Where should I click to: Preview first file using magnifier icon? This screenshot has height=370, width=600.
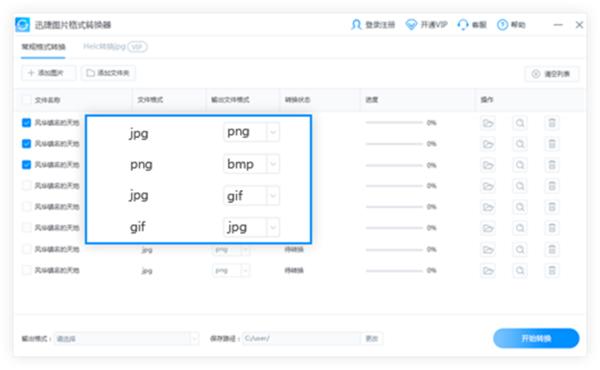pyautogui.click(x=520, y=123)
